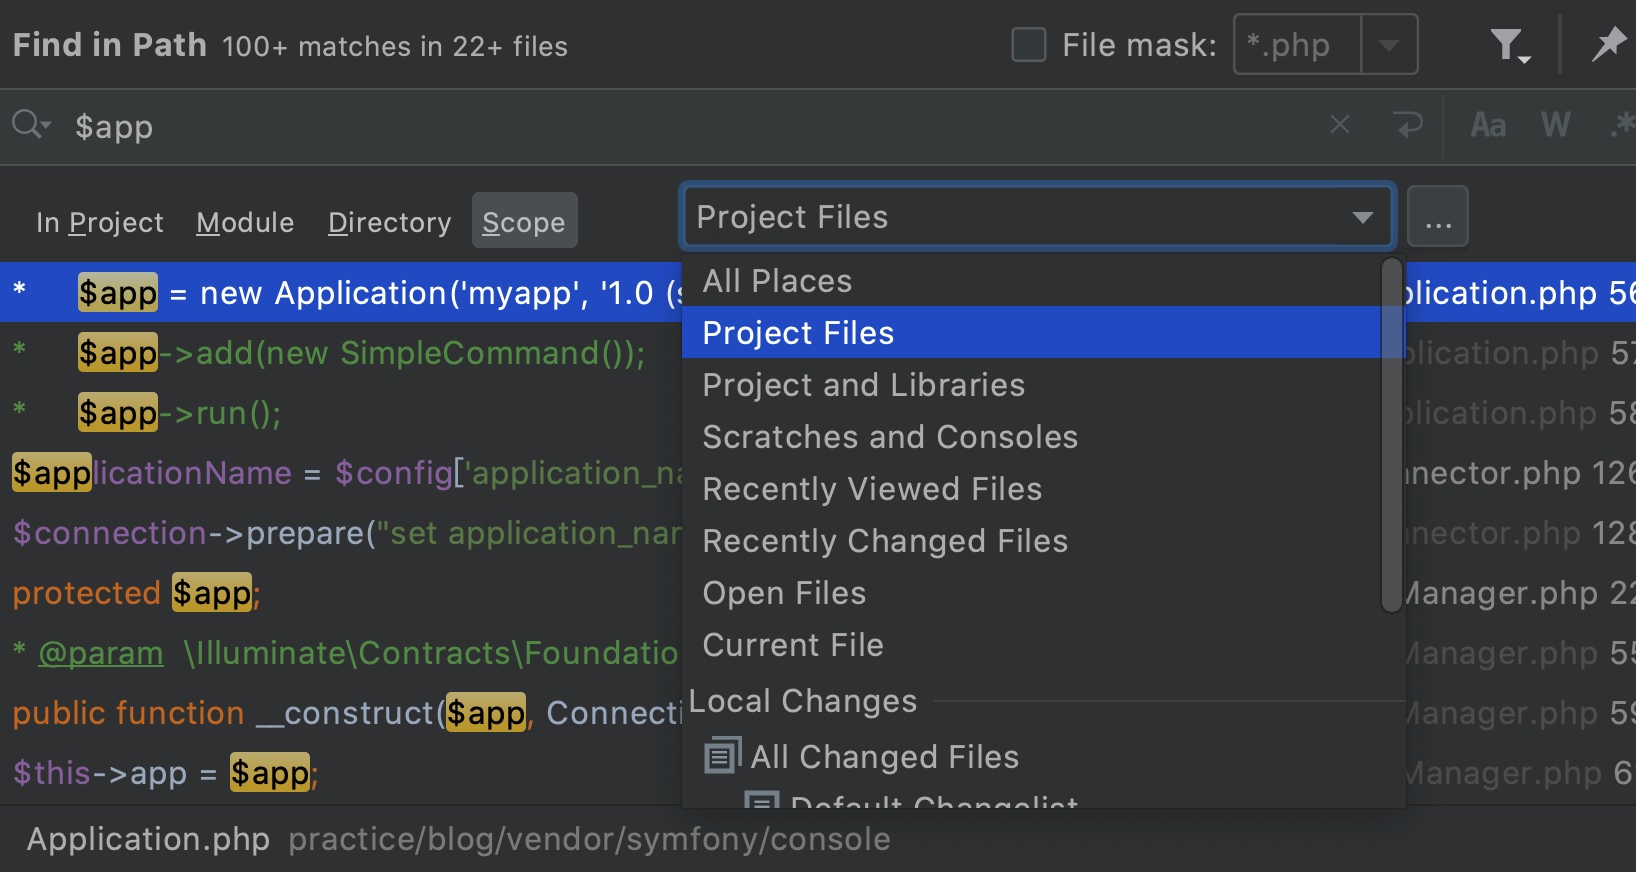Image resolution: width=1636 pixels, height=872 pixels.
Task: Click the scope list scrollbar
Action: click(x=1391, y=434)
